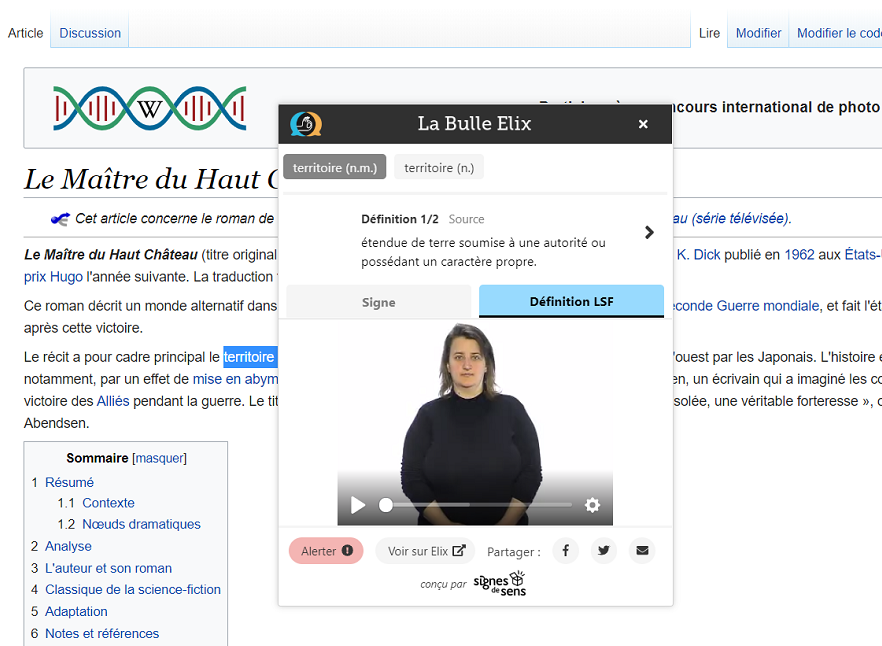Open the Article tab
882x646 pixels.
(x=25, y=33)
